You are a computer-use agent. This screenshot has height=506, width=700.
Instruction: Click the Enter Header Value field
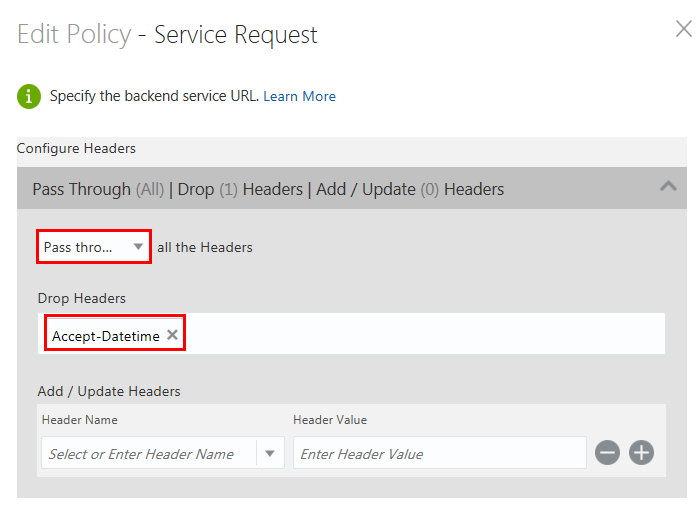pyautogui.click(x=439, y=453)
